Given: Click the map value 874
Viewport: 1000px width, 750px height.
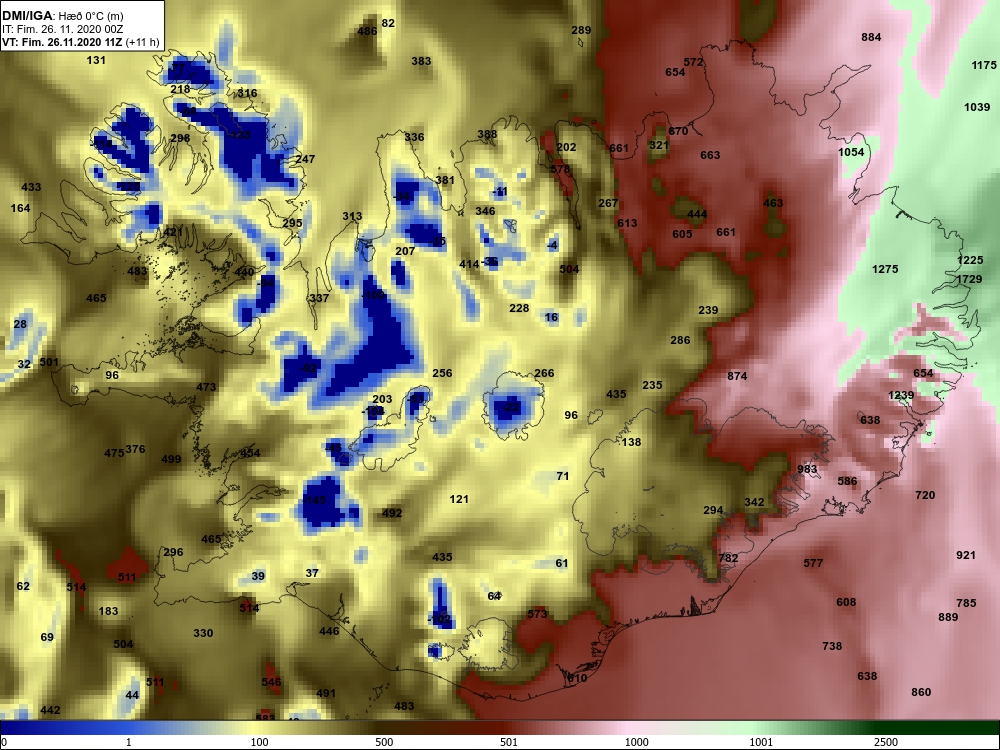Looking at the screenshot, I should (x=737, y=376).
